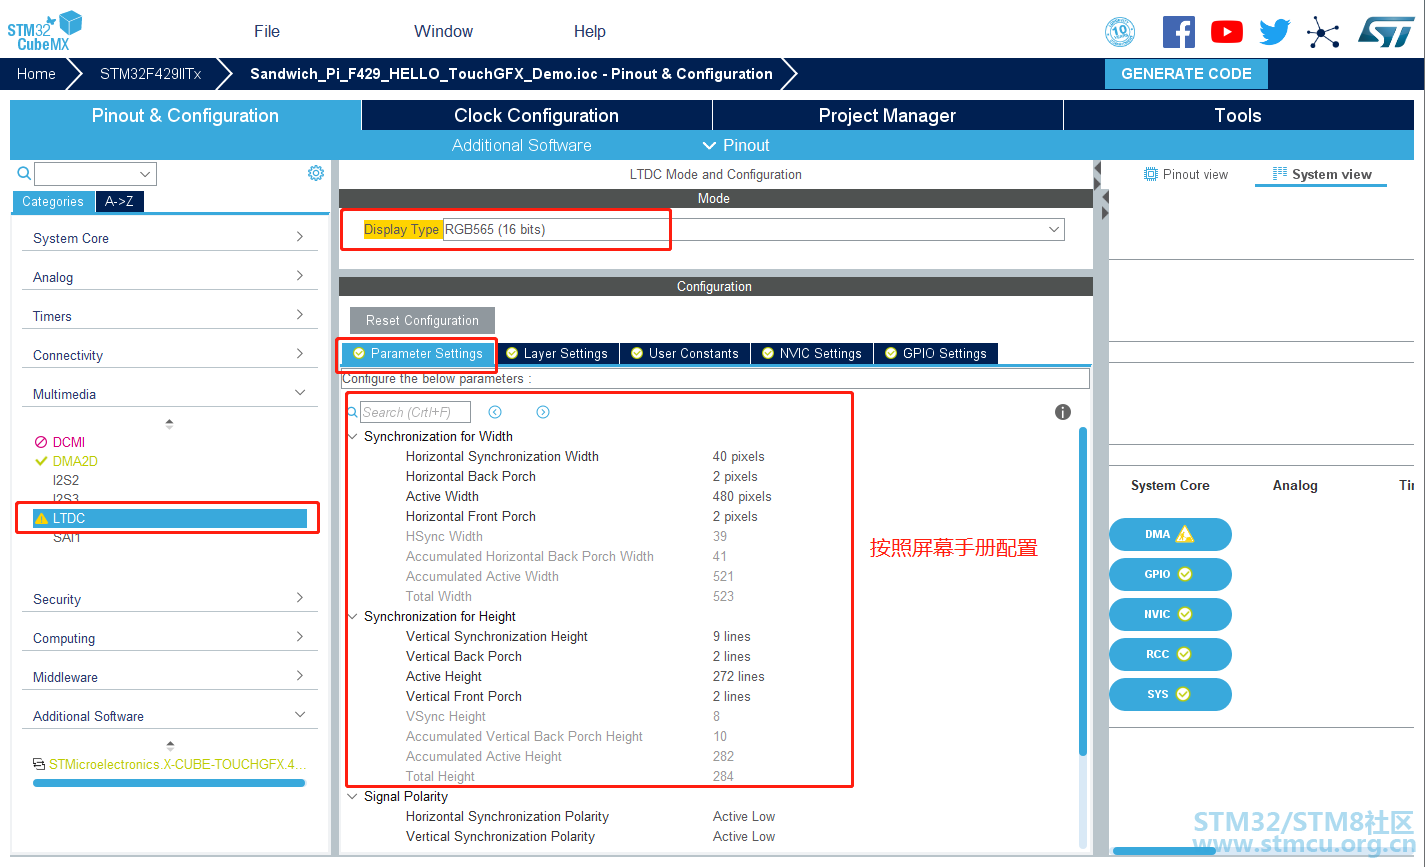Click STM32F429IITx breadcrumb
This screenshot has height=867, width=1425.
coord(150,74)
